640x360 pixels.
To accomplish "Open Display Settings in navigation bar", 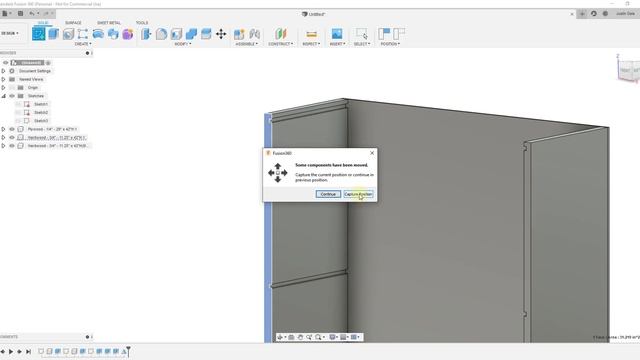I will (333, 337).
